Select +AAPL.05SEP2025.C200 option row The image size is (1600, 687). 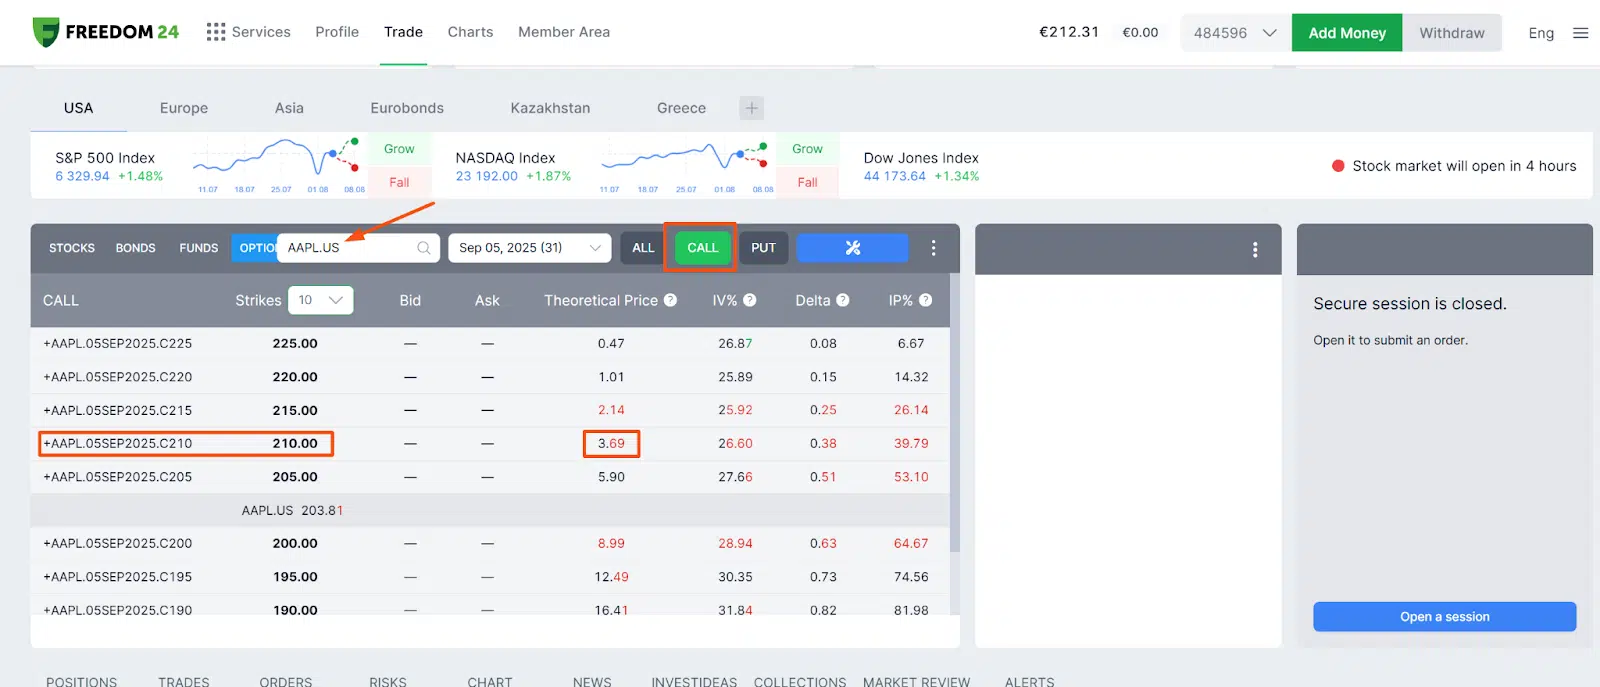pos(490,543)
